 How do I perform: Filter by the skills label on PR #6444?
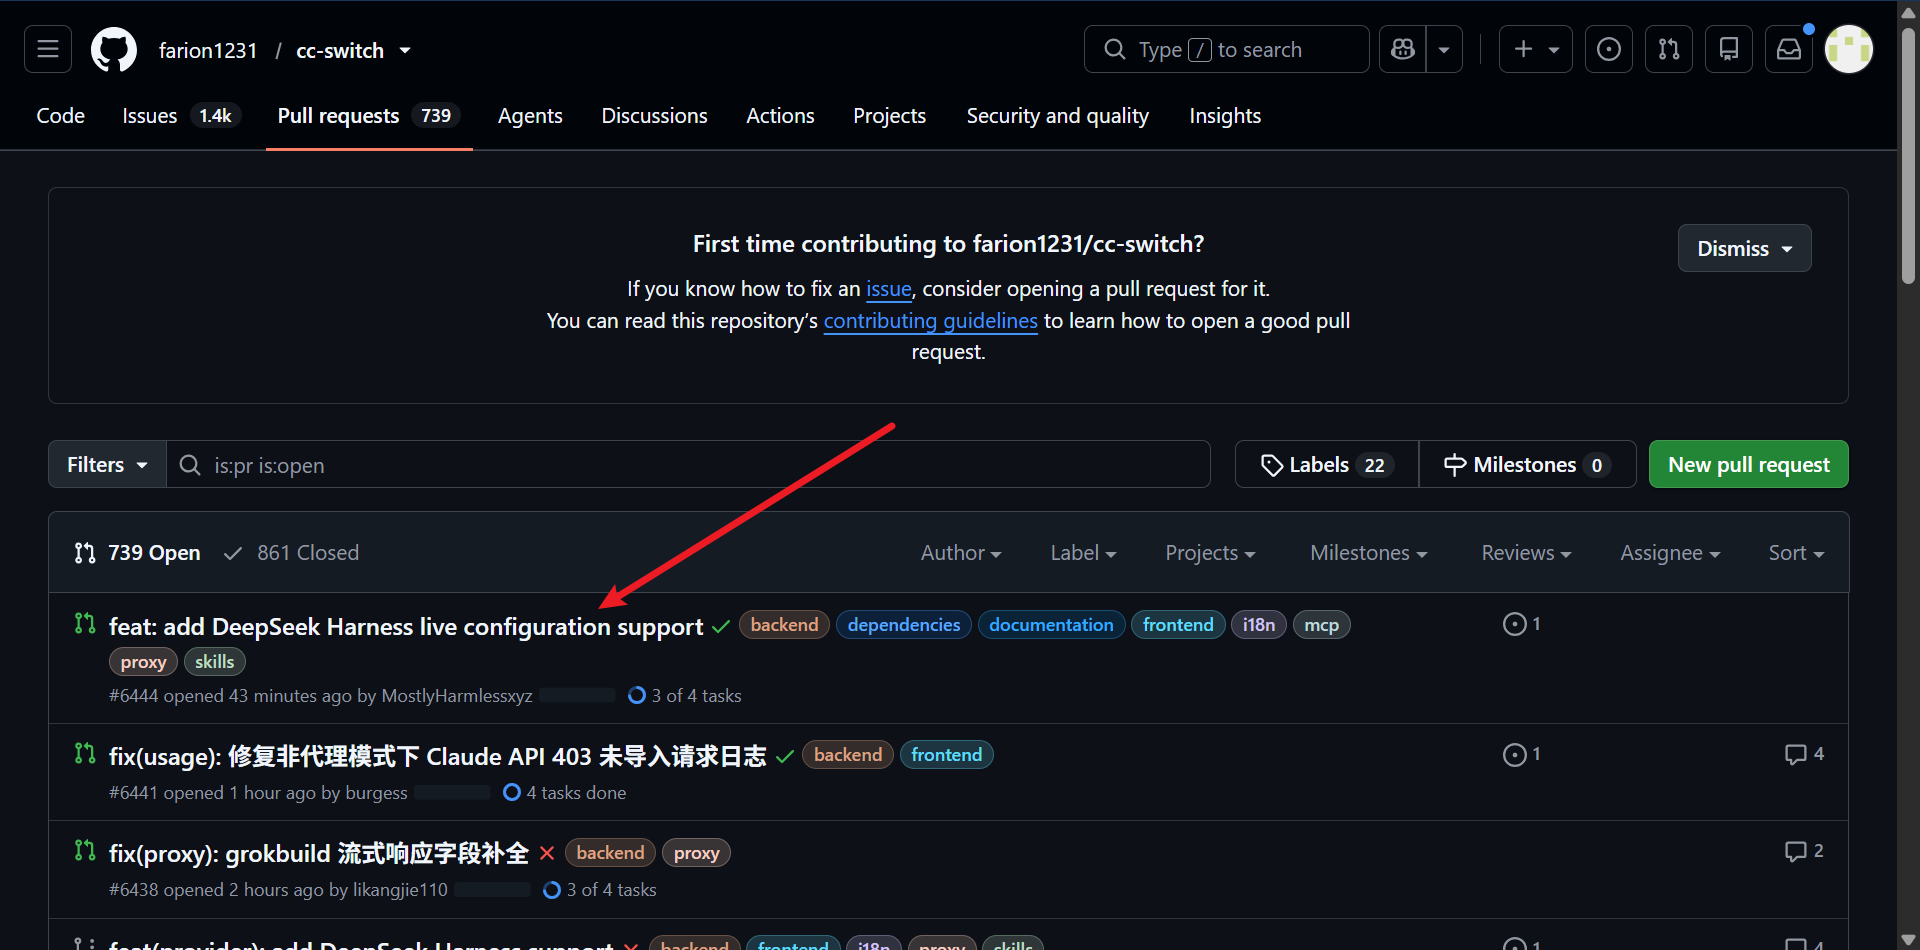214,662
